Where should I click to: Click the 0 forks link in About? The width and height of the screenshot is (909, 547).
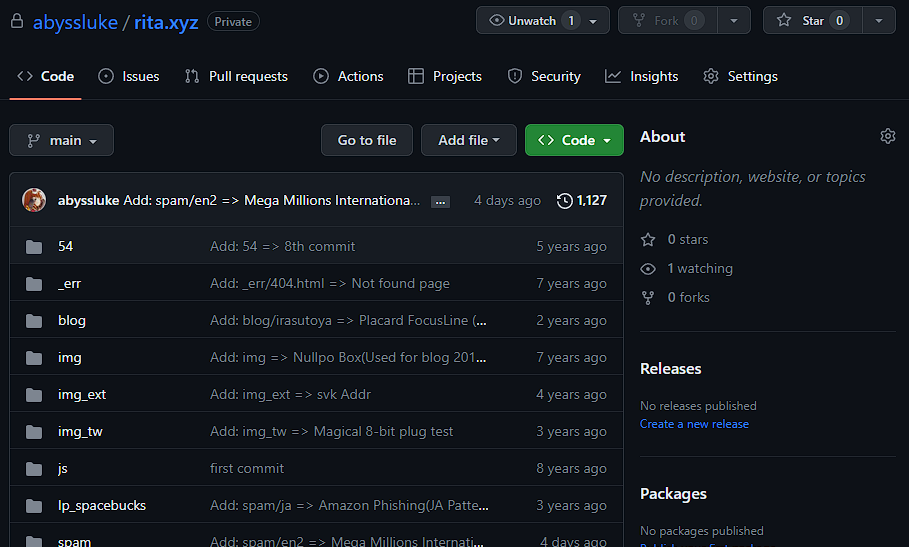[x=675, y=297]
